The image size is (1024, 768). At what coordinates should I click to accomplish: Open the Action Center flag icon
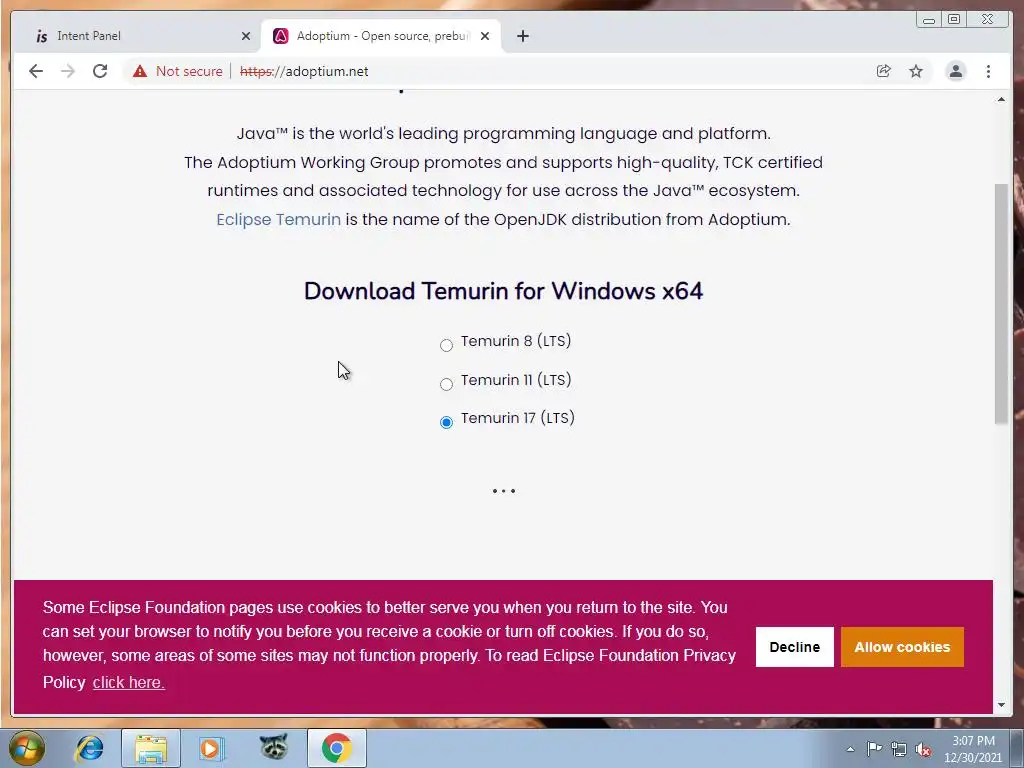pyautogui.click(x=874, y=749)
